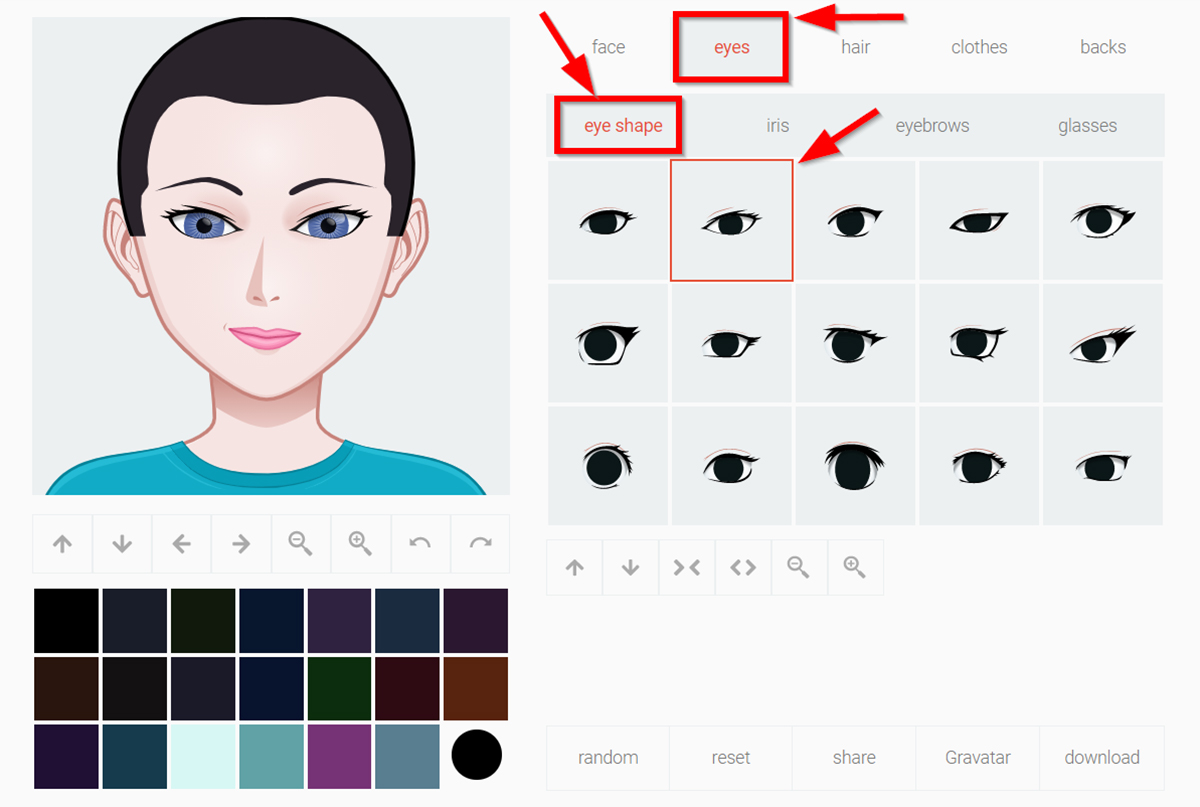Switch to the glasses options

coord(1087,125)
